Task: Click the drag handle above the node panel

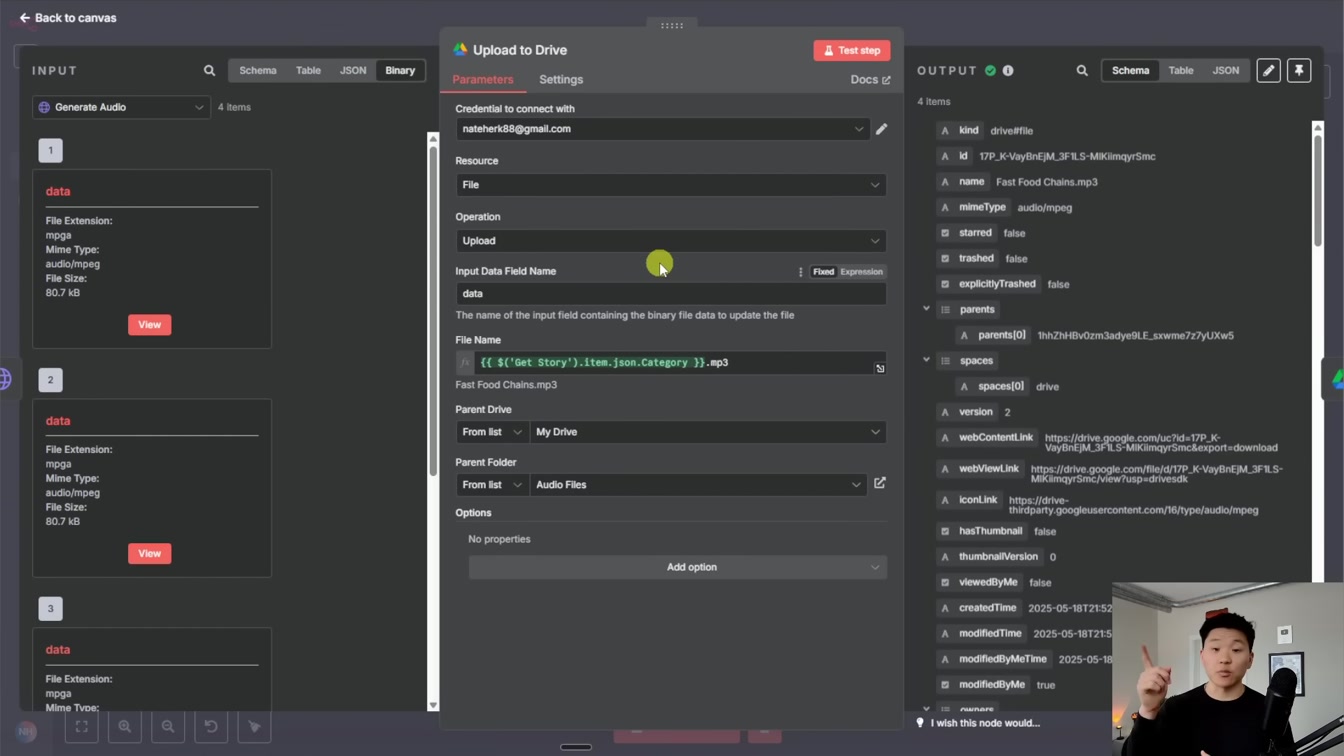Action: 672,25
